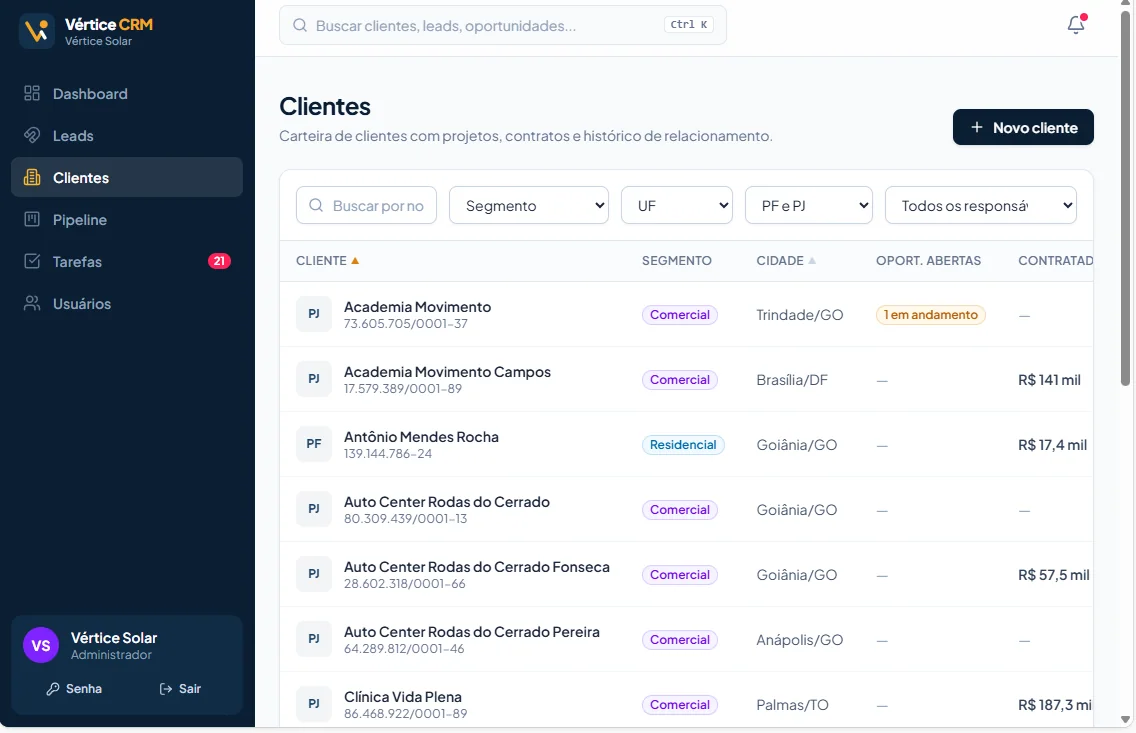Open the Academia Movimento client name
This screenshot has height=733, width=1136.
(x=417, y=307)
